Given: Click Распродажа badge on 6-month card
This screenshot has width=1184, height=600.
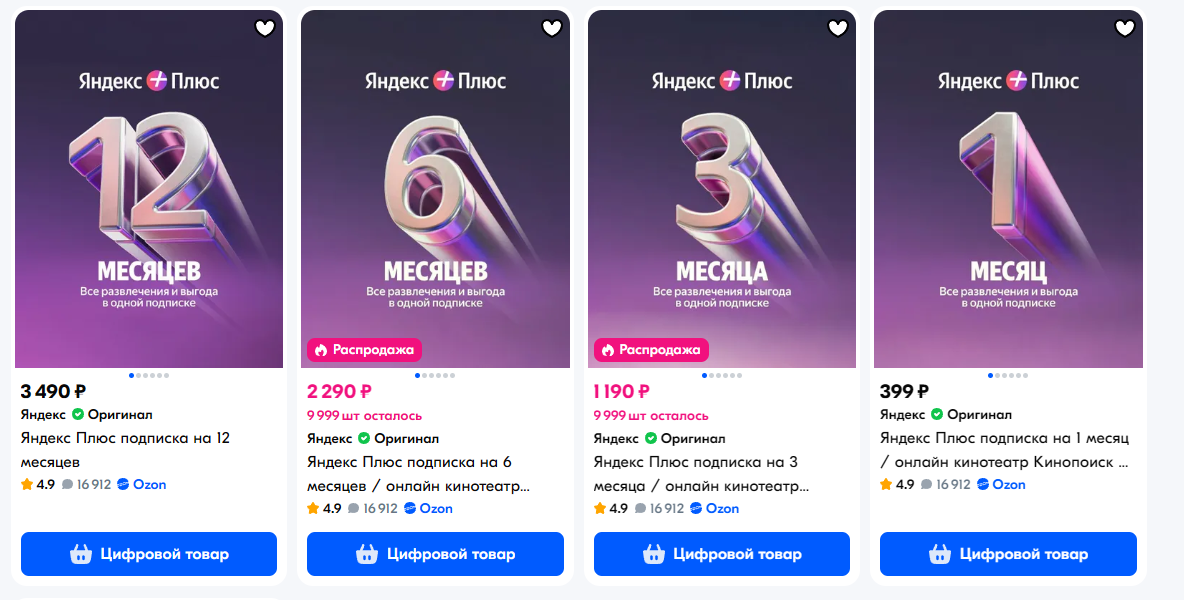Looking at the screenshot, I should [x=365, y=350].
